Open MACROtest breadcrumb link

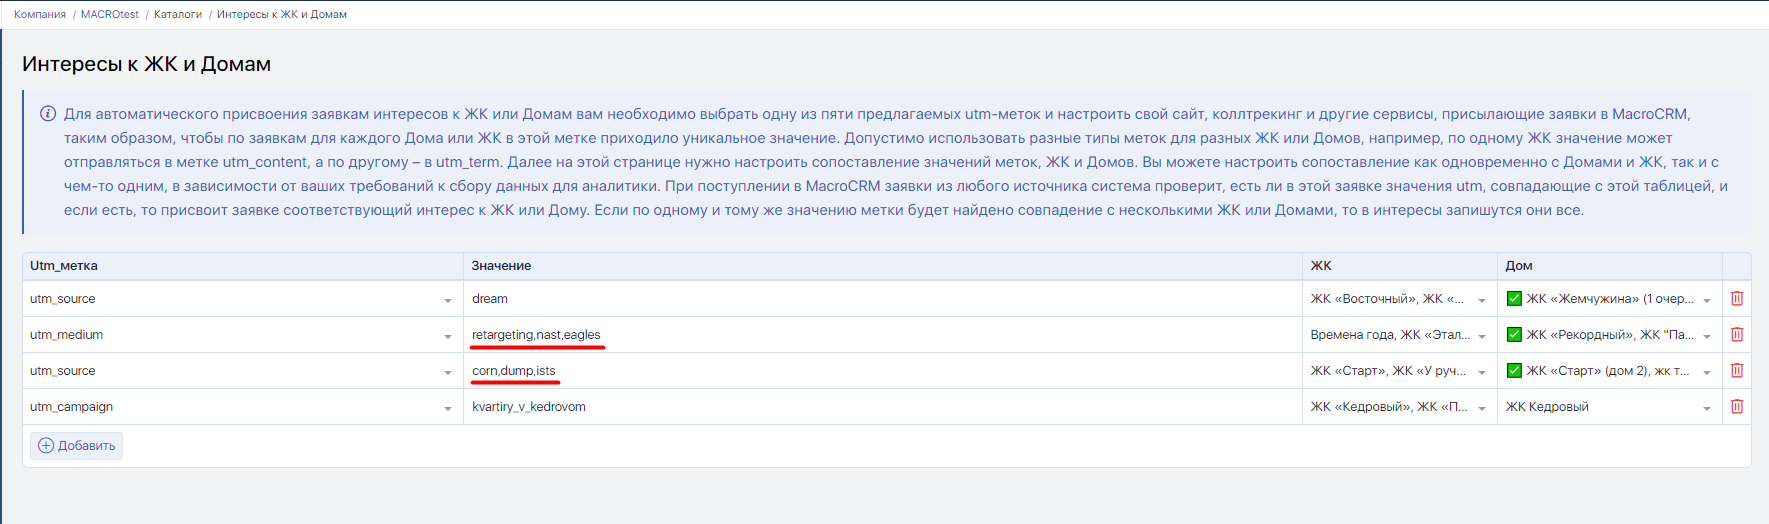pos(110,15)
